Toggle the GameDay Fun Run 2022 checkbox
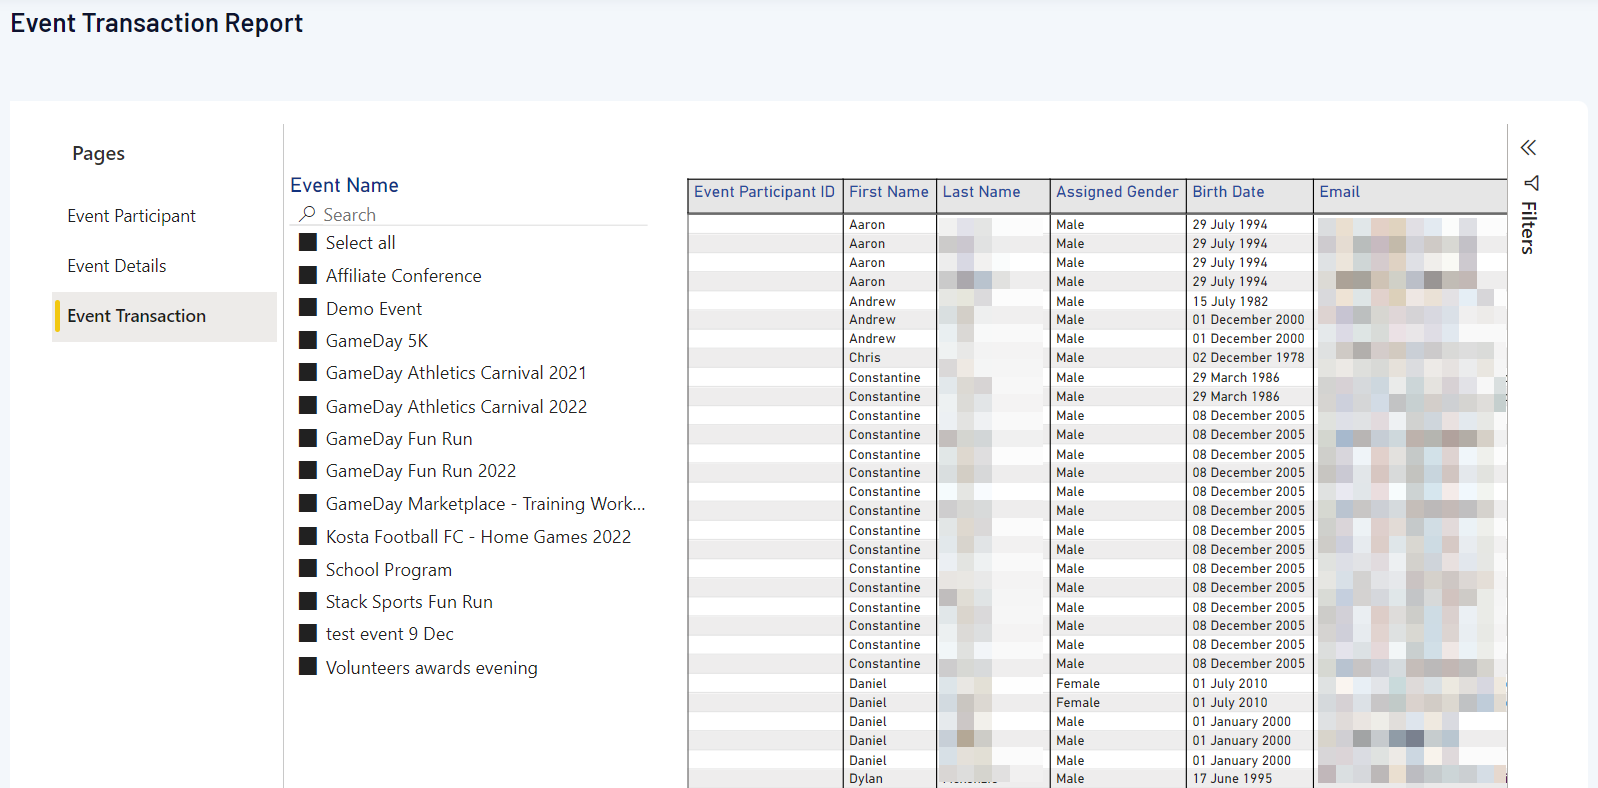This screenshot has height=788, width=1598. click(308, 470)
